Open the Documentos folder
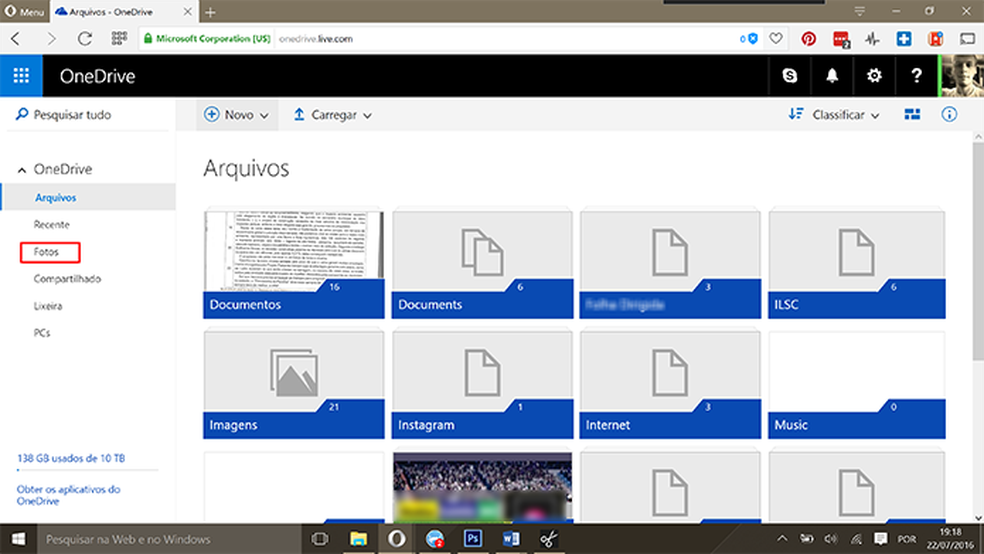 click(294, 265)
